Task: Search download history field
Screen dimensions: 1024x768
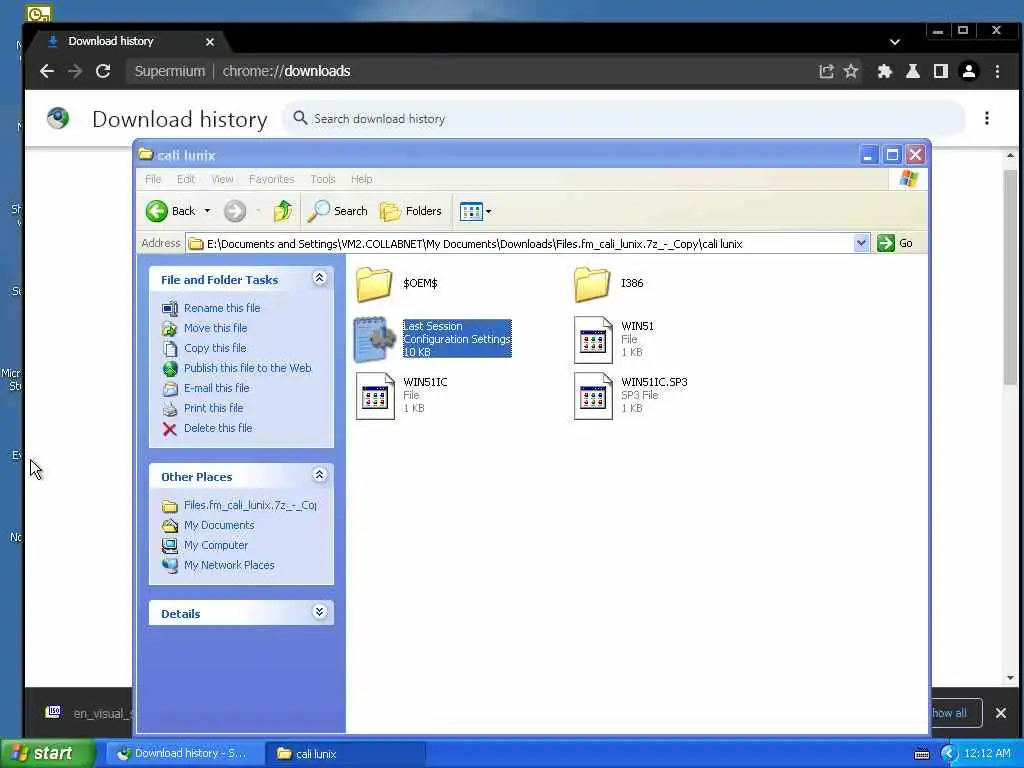Action: (624, 119)
